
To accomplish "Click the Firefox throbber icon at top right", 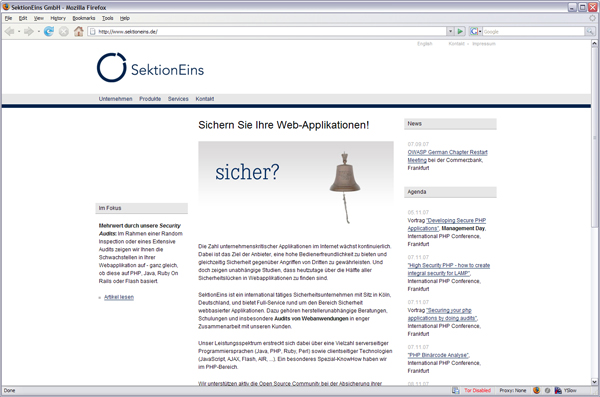I will tap(592, 18).
